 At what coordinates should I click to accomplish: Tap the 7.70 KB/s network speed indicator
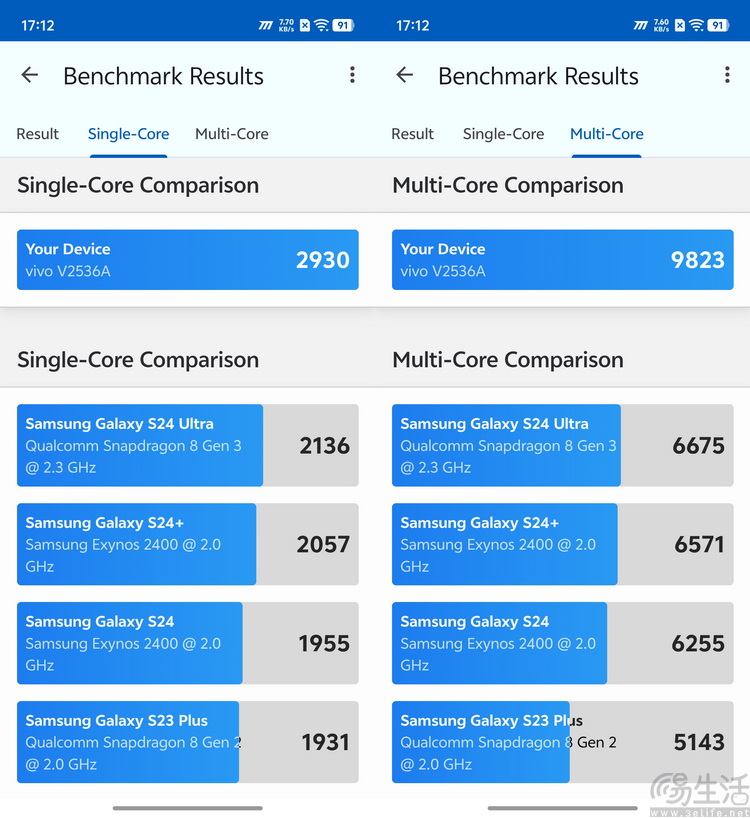pyautogui.click(x=286, y=25)
